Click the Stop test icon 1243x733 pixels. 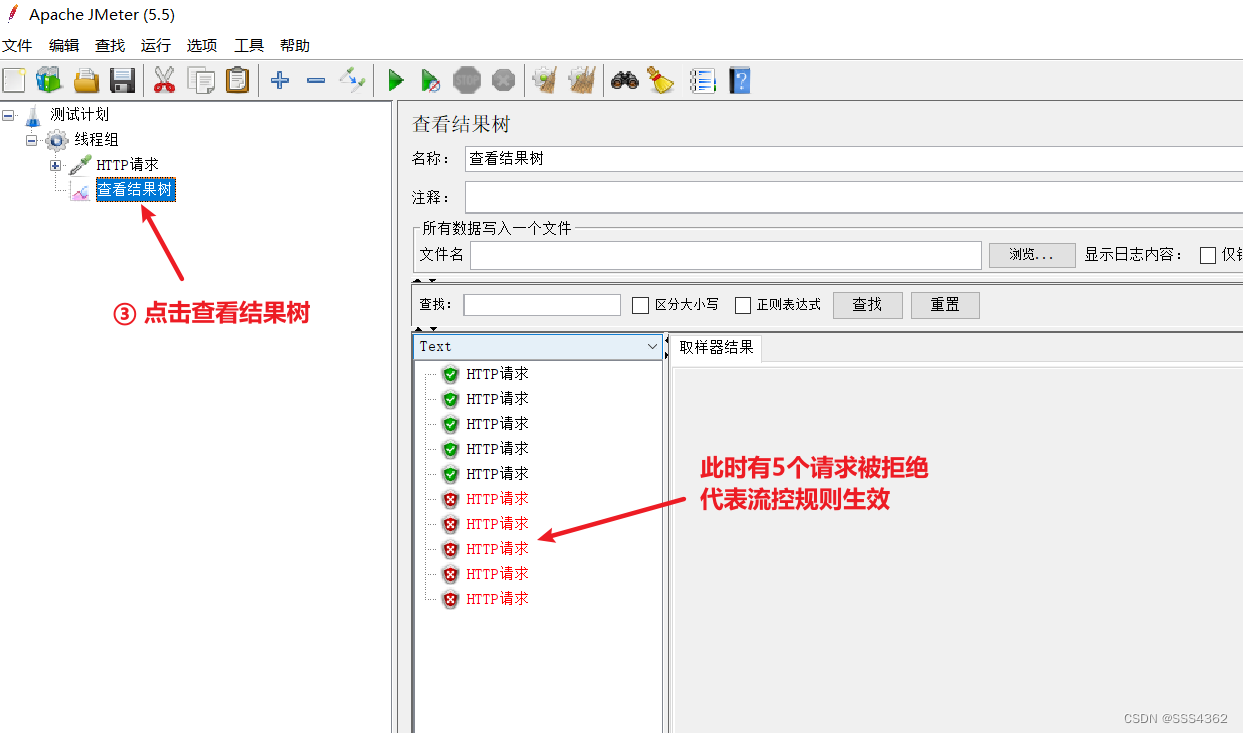click(466, 80)
